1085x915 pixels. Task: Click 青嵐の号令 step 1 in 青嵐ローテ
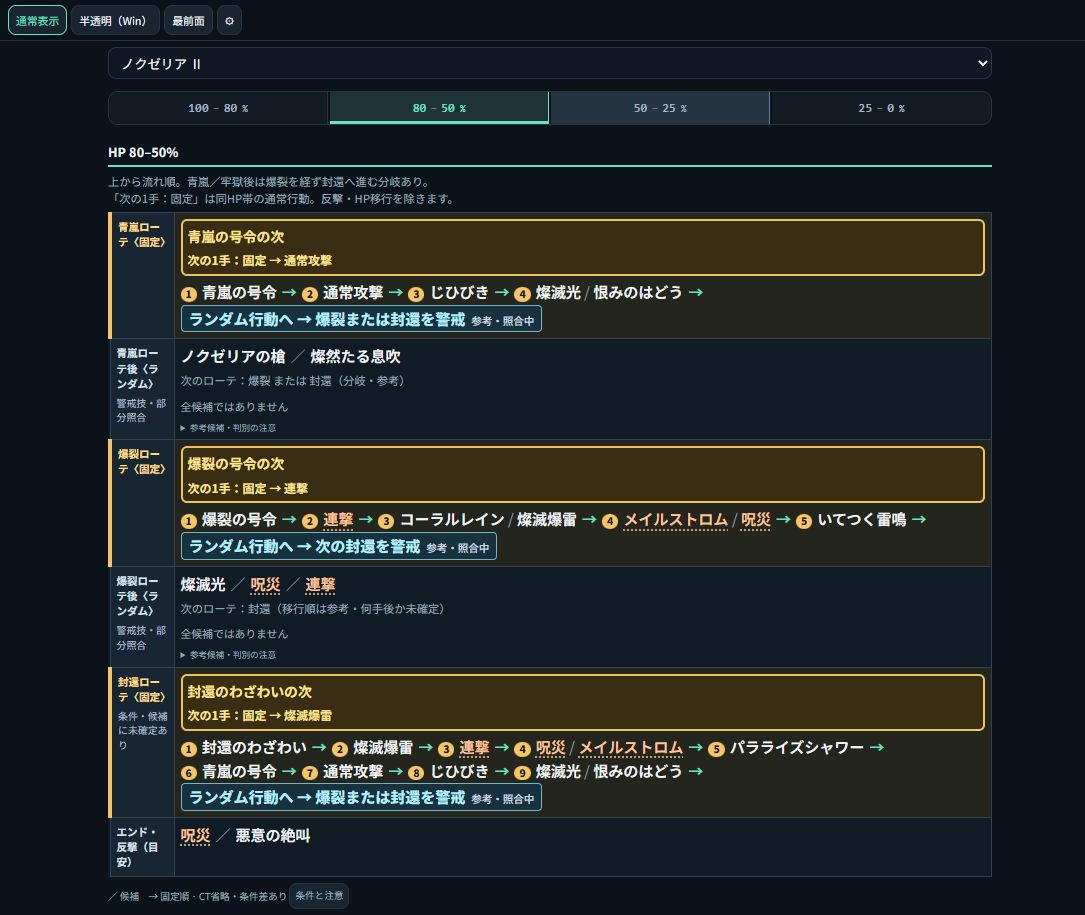coord(239,293)
